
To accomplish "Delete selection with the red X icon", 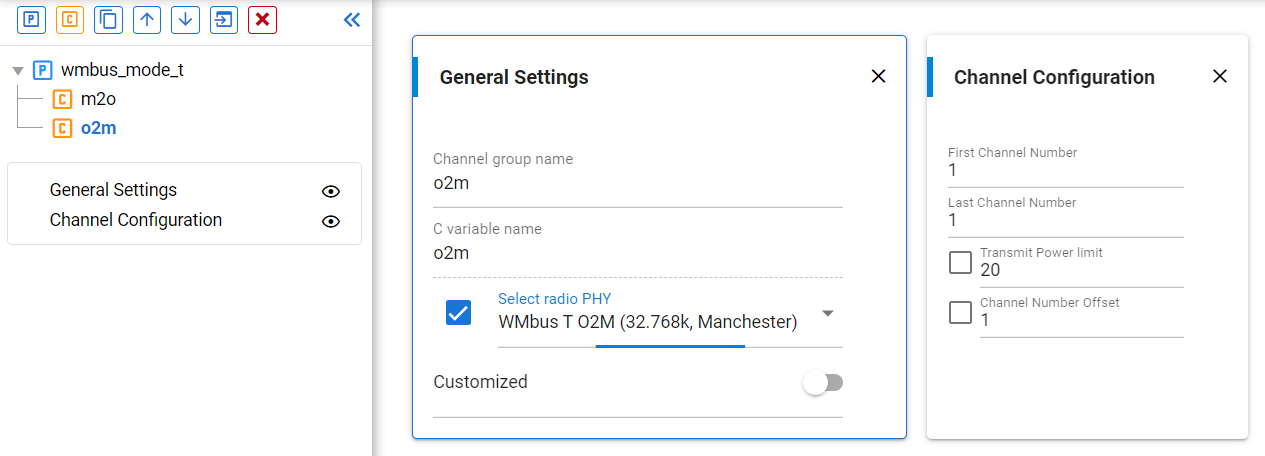I will coord(262,20).
